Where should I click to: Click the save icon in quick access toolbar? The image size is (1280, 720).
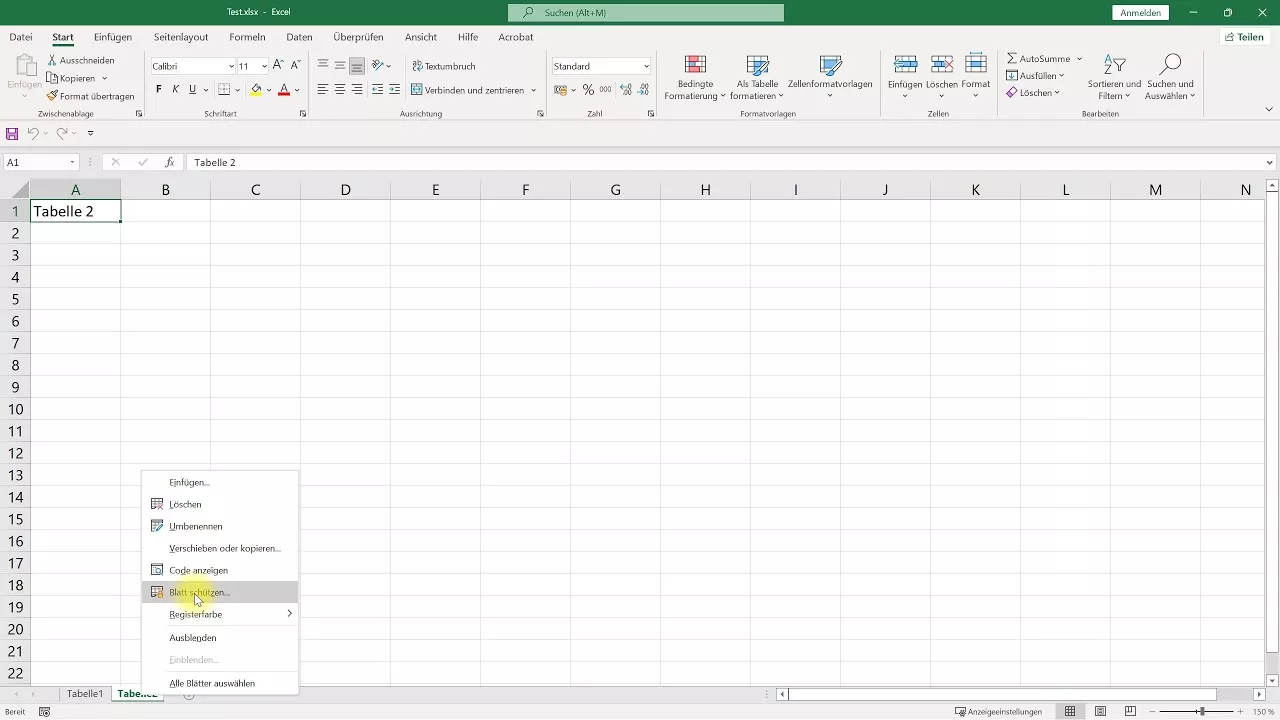[12, 133]
